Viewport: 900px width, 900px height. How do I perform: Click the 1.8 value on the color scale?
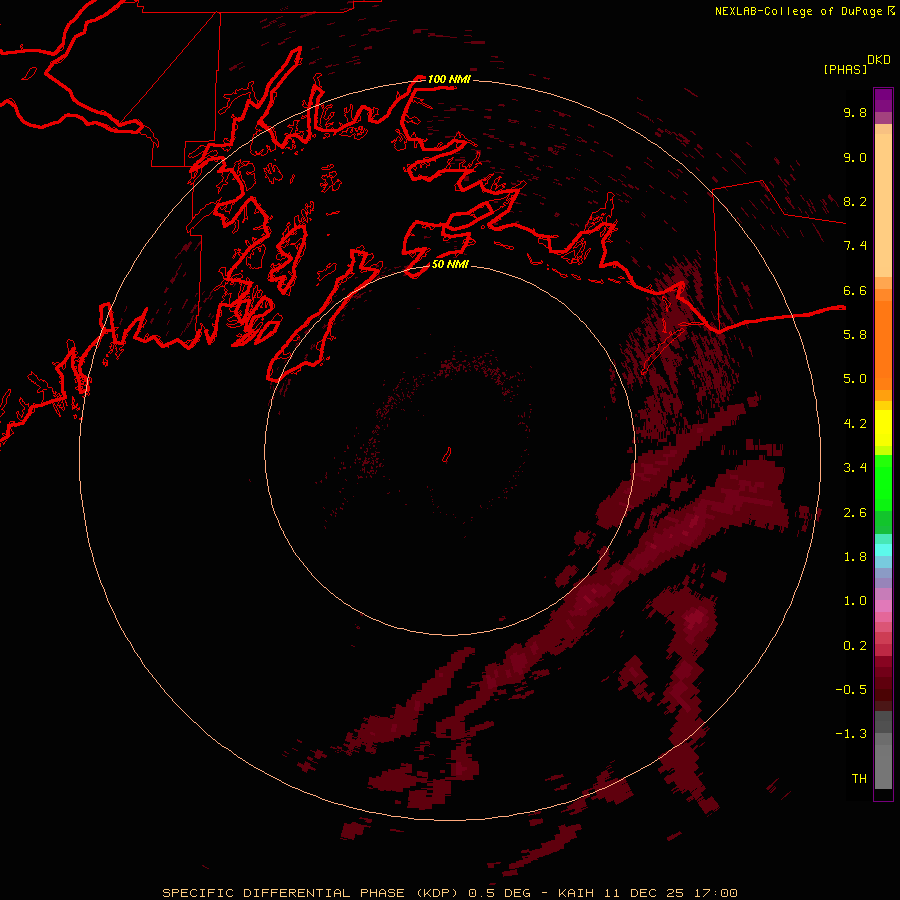point(855,557)
